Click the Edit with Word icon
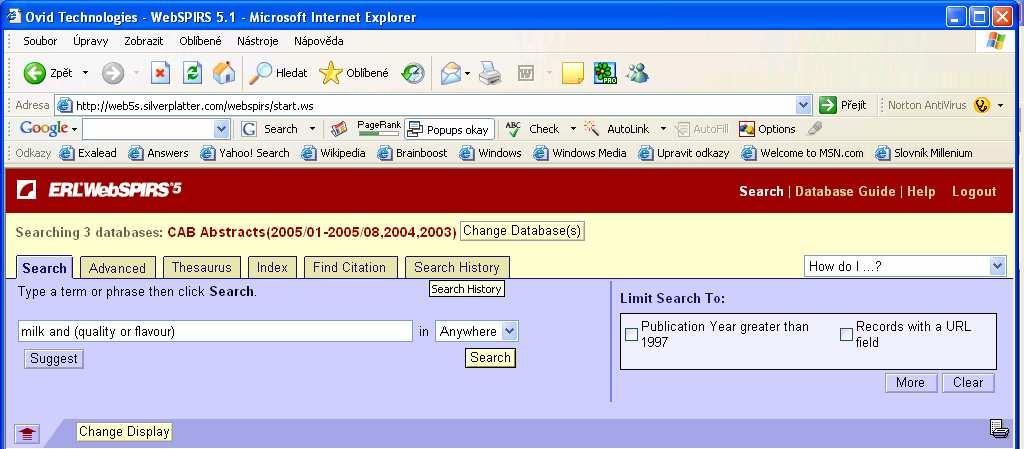Image resolution: width=1024 pixels, height=449 pixels. (526, 73)
